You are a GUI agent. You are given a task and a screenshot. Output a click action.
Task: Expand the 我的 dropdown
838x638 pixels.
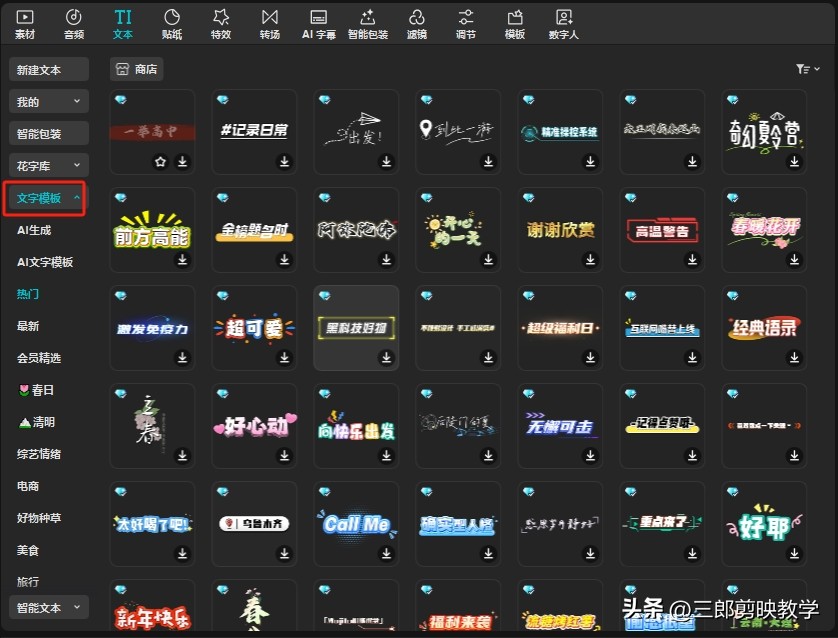[x=49, y=102]
